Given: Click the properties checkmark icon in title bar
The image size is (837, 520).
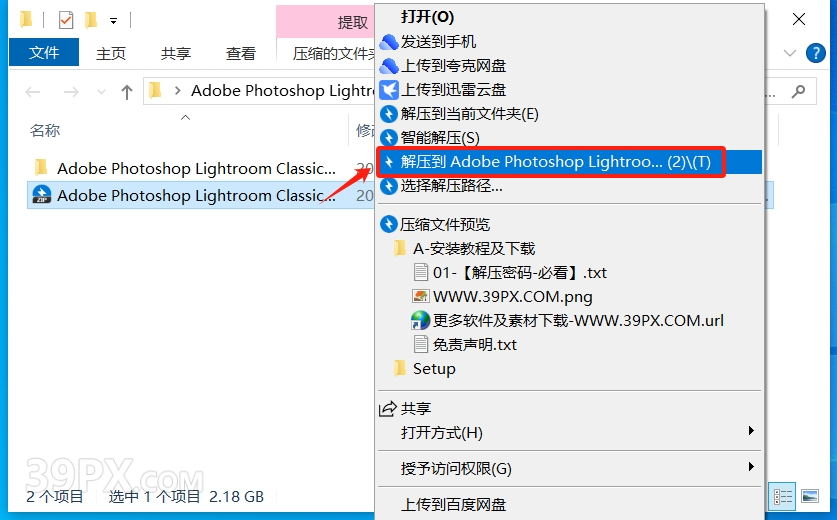Looking at the screenshot, I should [x=66, y=20].
